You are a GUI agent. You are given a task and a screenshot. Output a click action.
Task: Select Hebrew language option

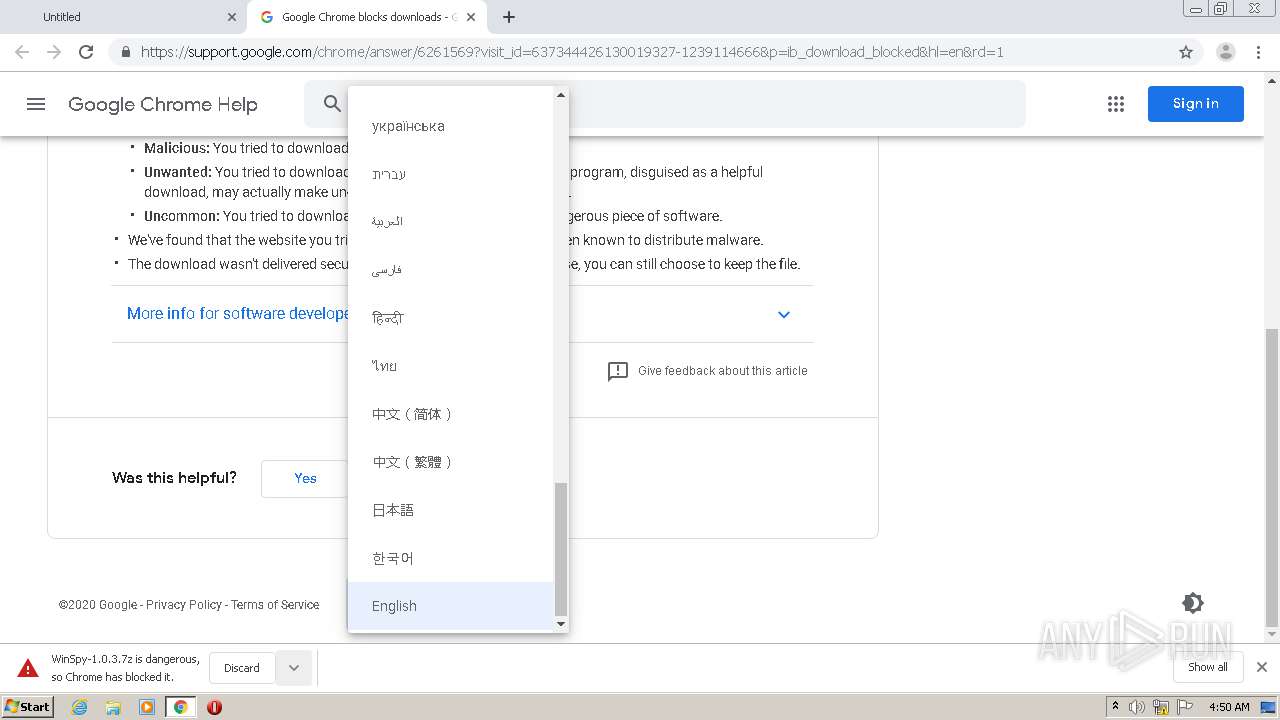[451, 174]
